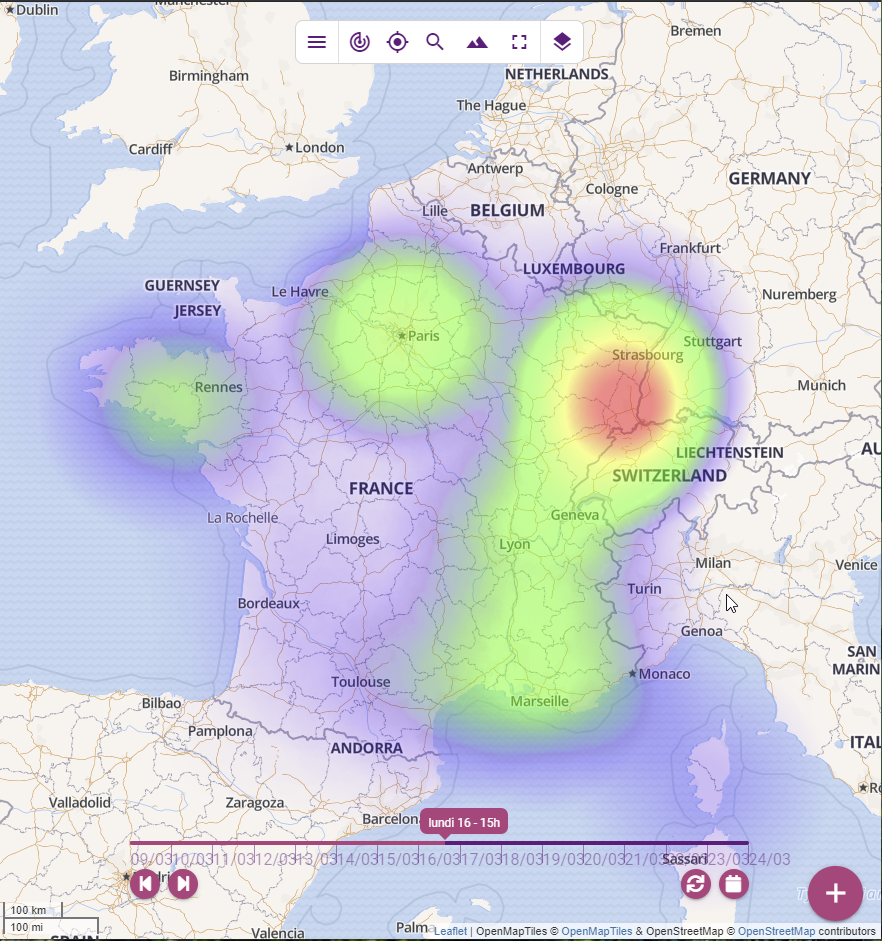Image resolution: width=882 pixels, height=941 pixels.
Task: Toggle fullscreen map view
Action: 519,42
